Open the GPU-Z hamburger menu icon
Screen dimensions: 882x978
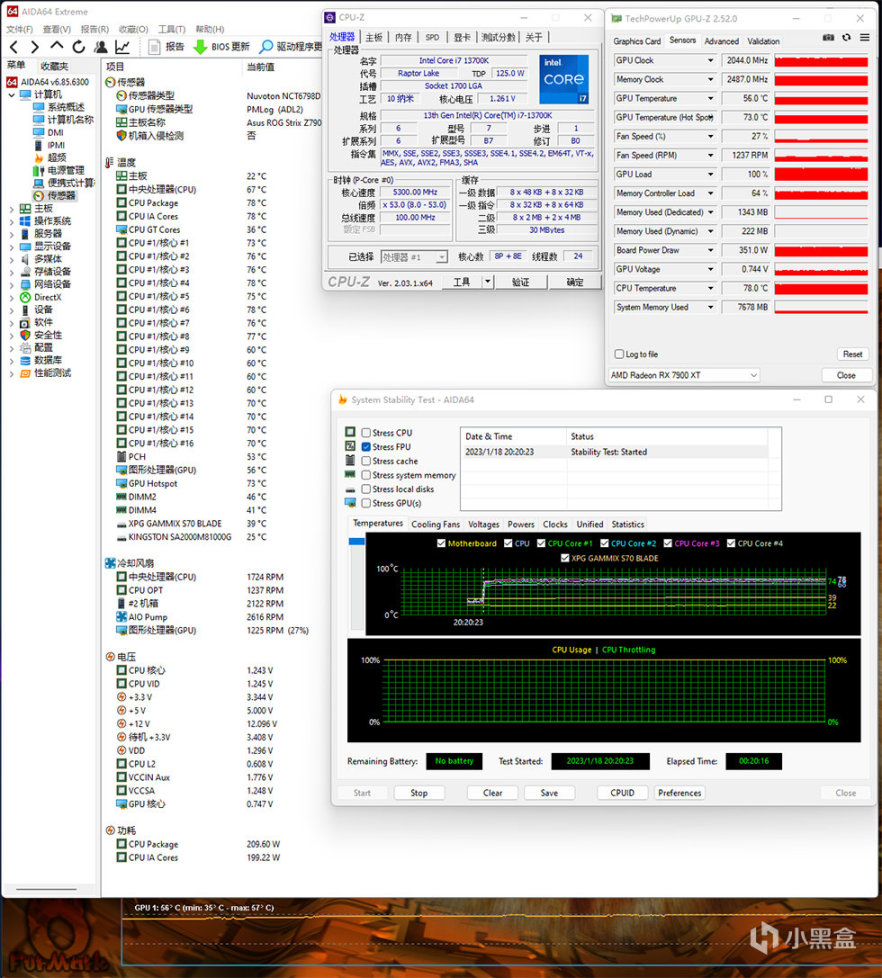point(865,37)
